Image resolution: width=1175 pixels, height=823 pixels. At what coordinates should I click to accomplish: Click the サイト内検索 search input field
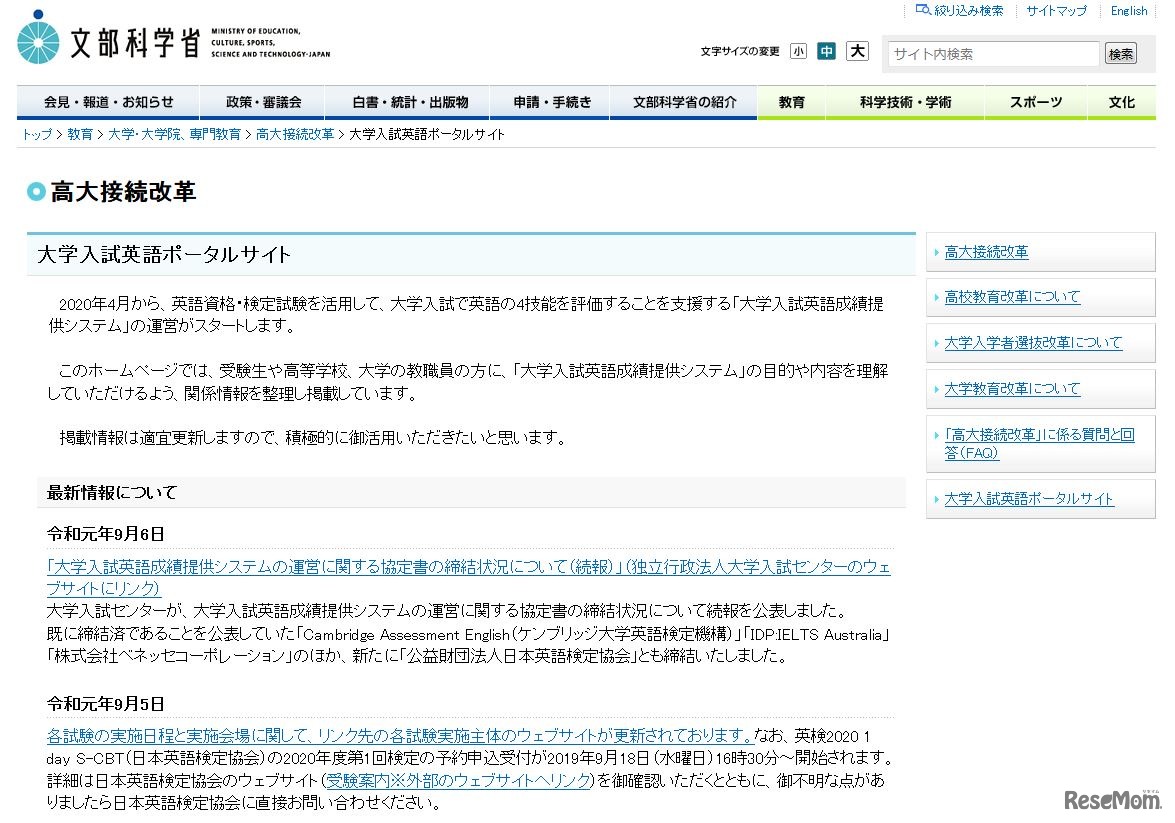coord(992,54)
